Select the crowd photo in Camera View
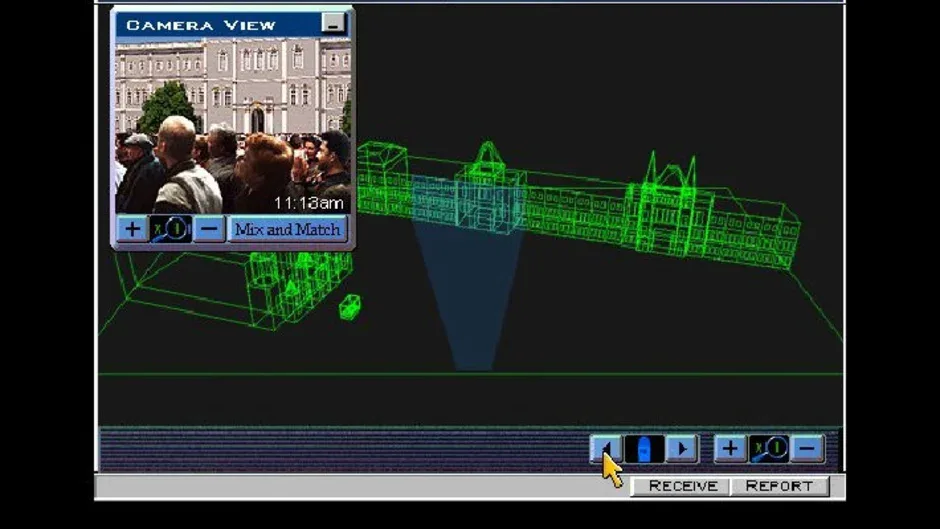This screenshot has height=529, width=940. (x=233, y=125)
